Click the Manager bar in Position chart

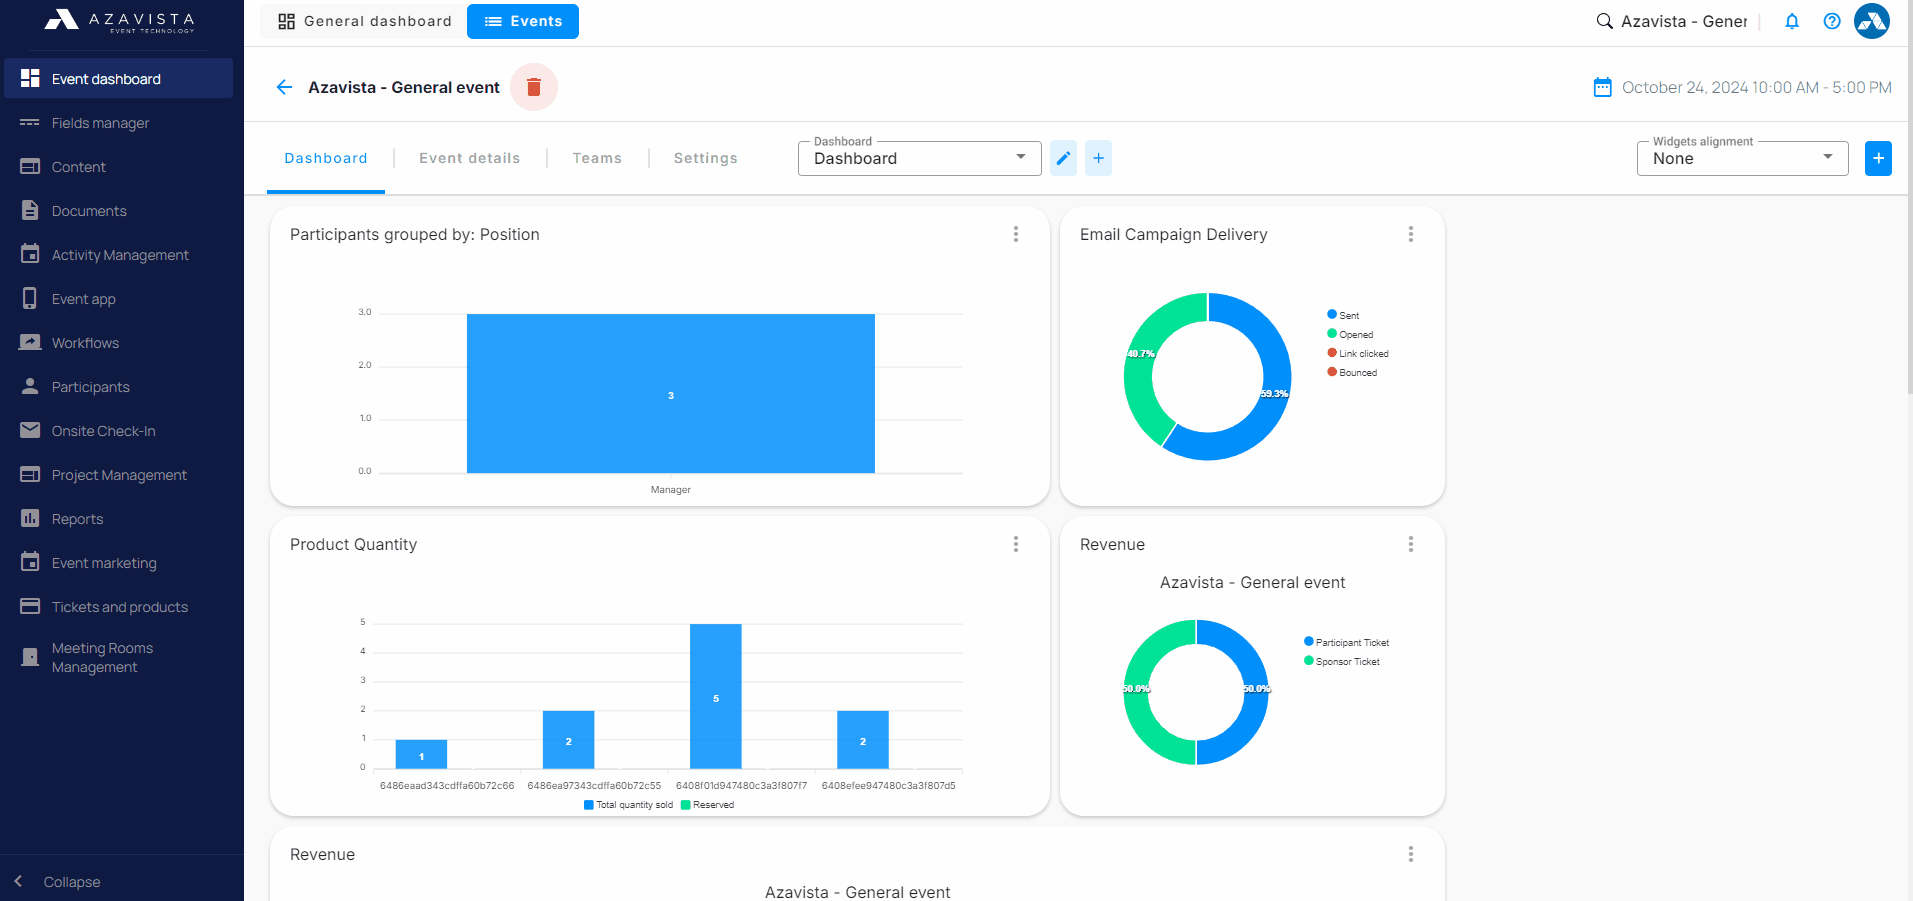coord(671,394)
